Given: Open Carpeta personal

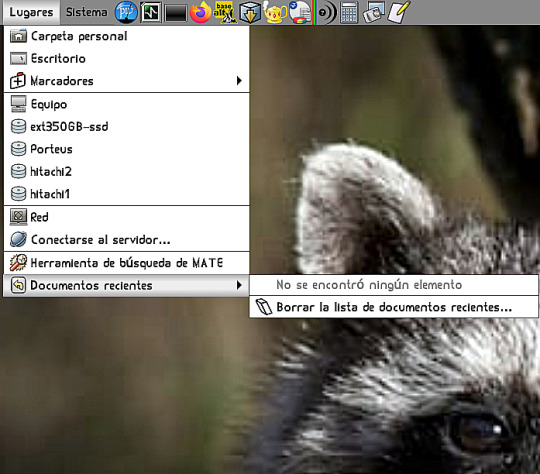Looking at the screenshot, I should pos(126,36).
